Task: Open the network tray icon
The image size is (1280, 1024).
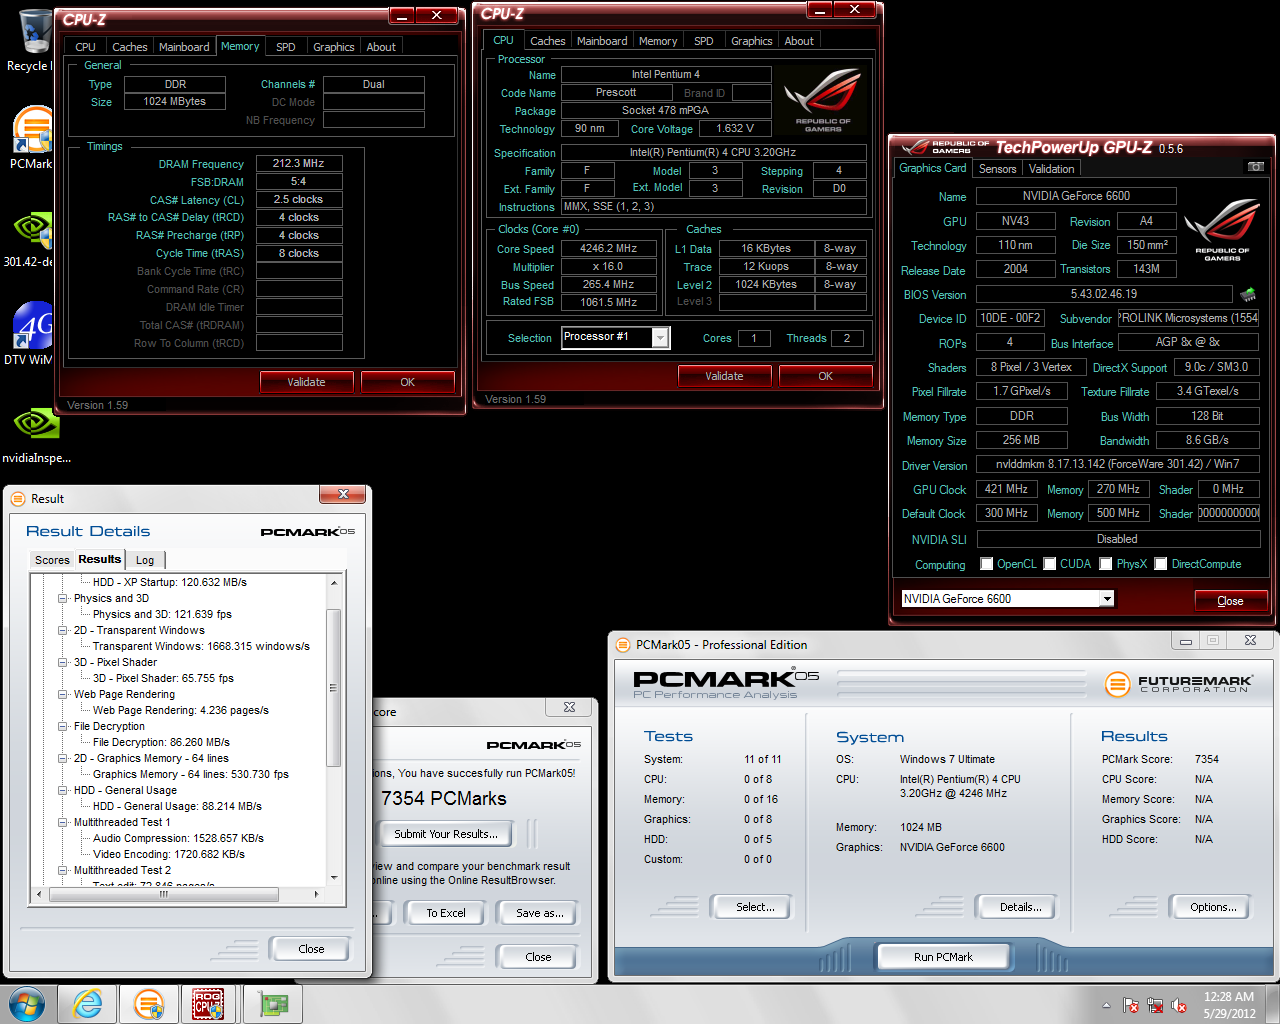Action: [x=1155, y=1005]
